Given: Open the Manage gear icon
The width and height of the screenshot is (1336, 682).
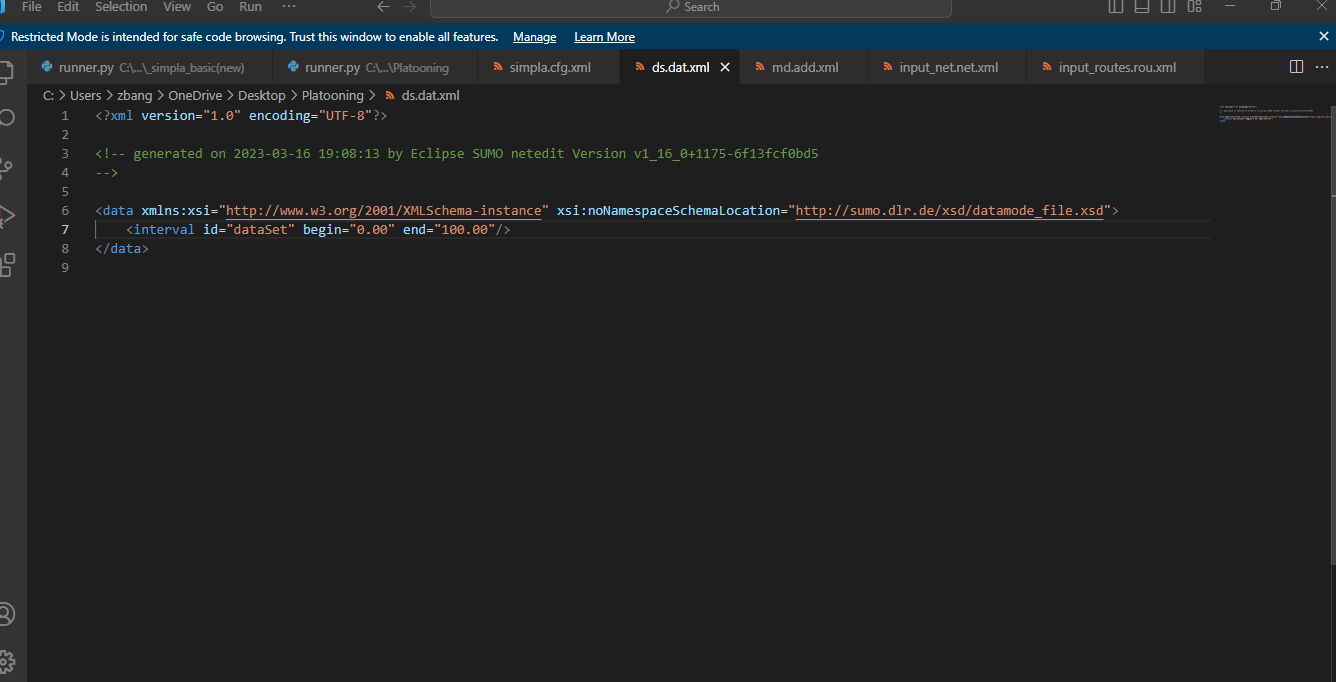Looking at the screenshot, I should 6,661.
